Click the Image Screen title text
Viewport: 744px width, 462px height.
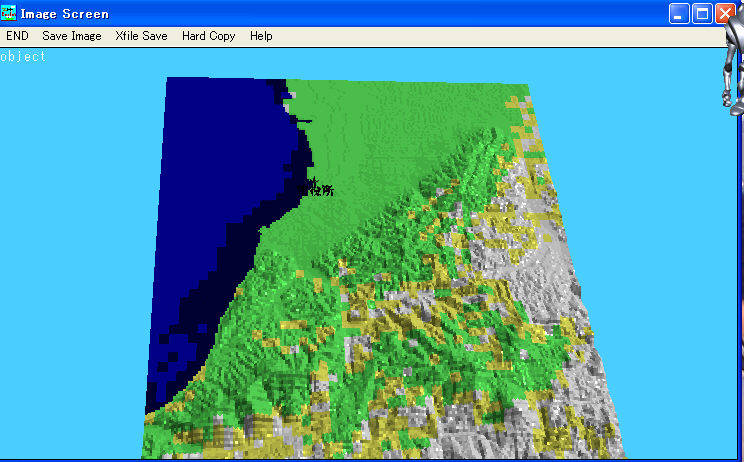[x=65, y=14]
